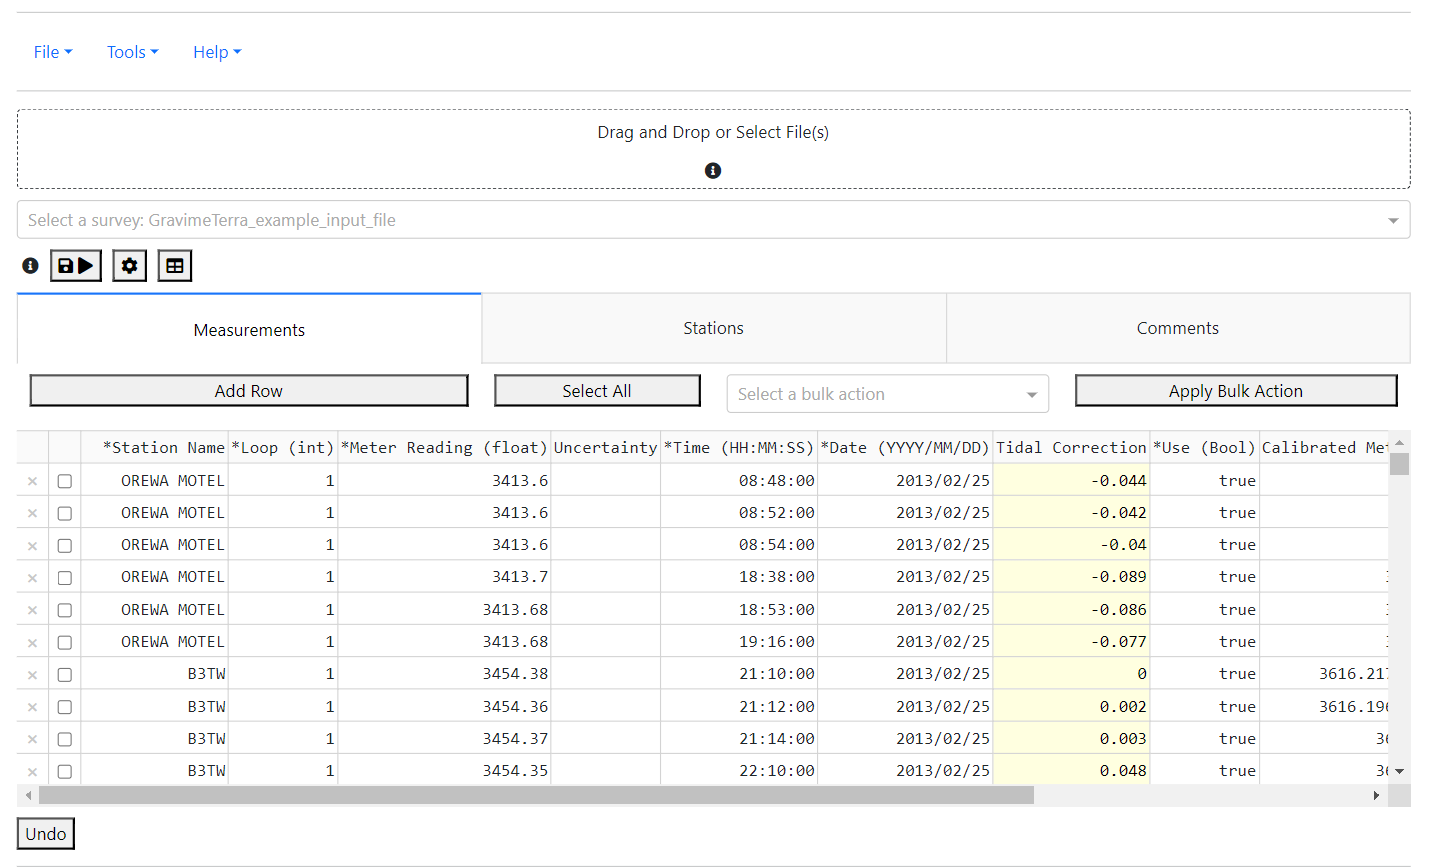Click the tidal correction cell -0.089
The height and width of the screenshot is (867, 1436).
[1071, 577]
